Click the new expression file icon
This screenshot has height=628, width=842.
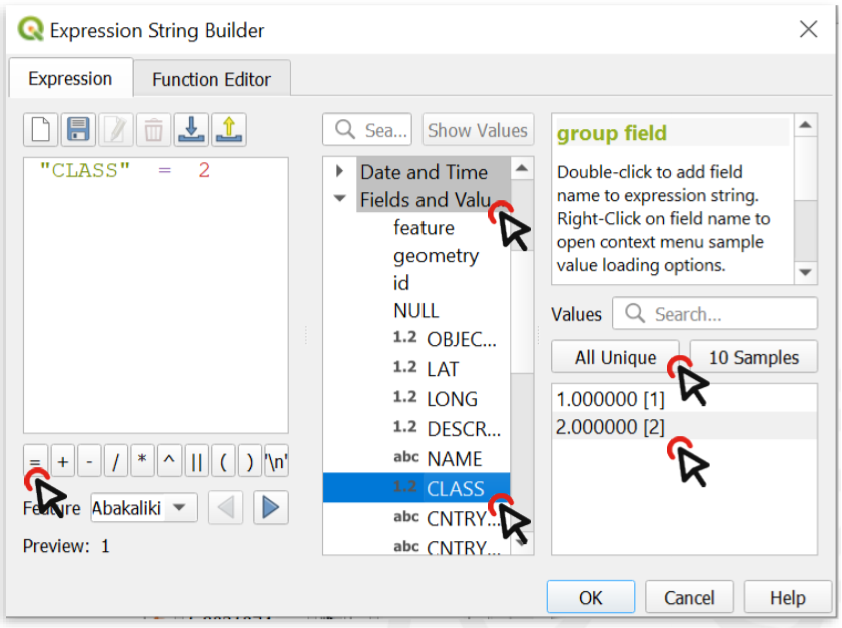(40, 130)
